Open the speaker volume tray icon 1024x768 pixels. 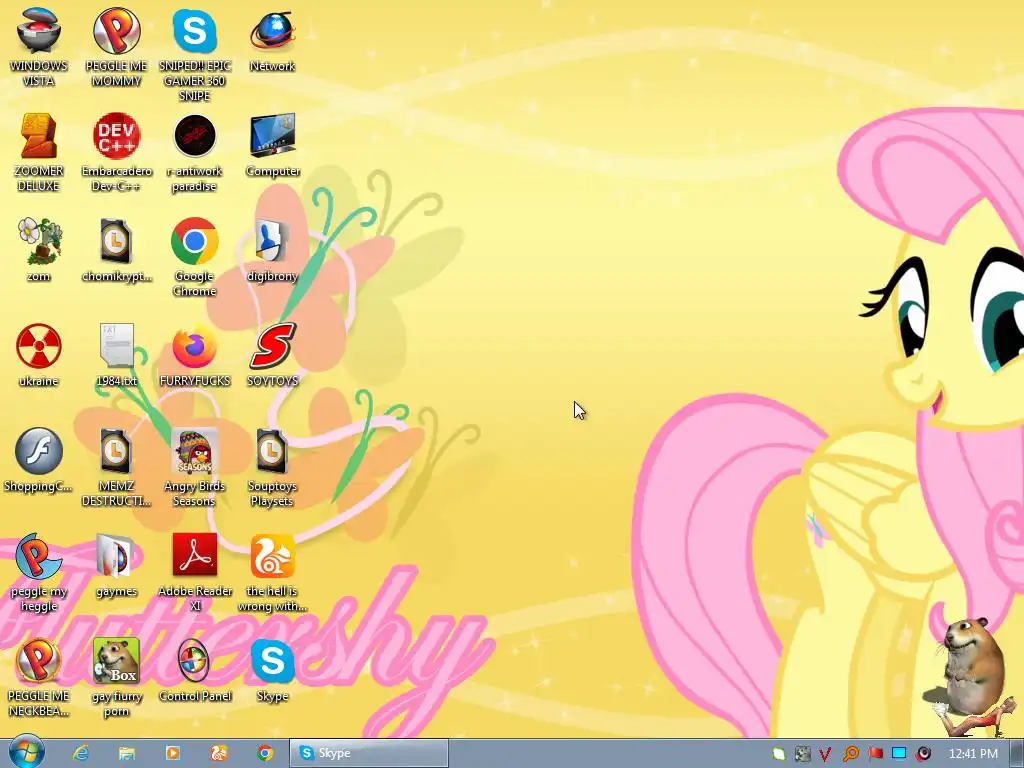pyautogui.click(x=923, y=754)
